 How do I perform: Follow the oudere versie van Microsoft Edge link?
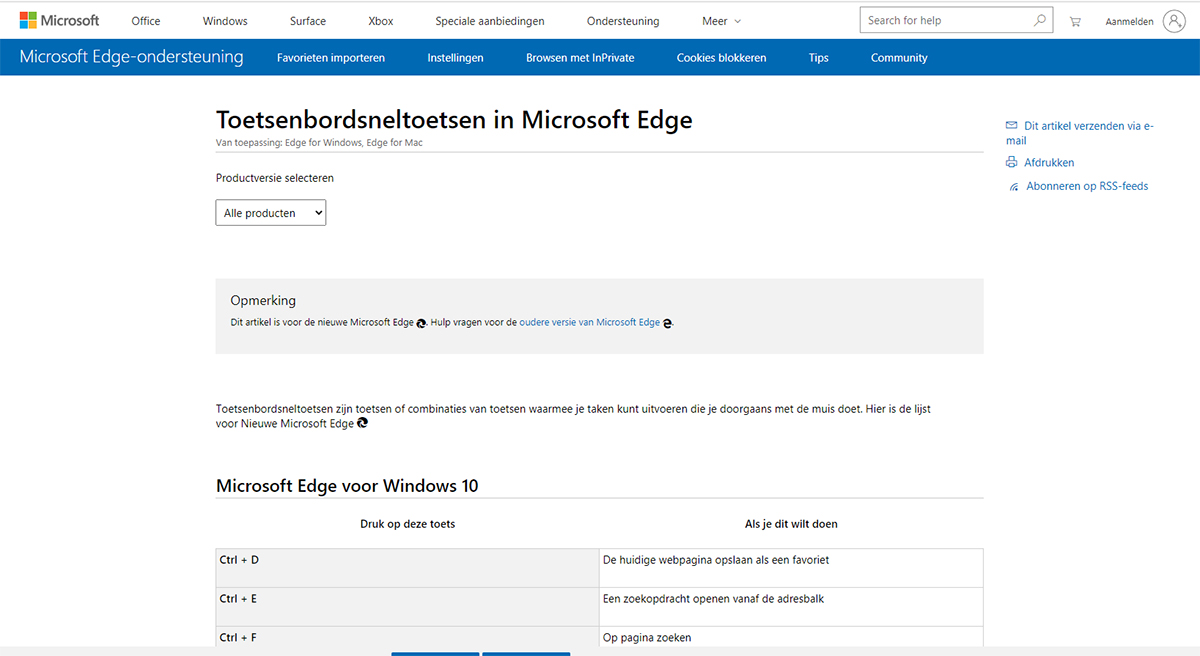pyautogui.click(x=589, y=323)
